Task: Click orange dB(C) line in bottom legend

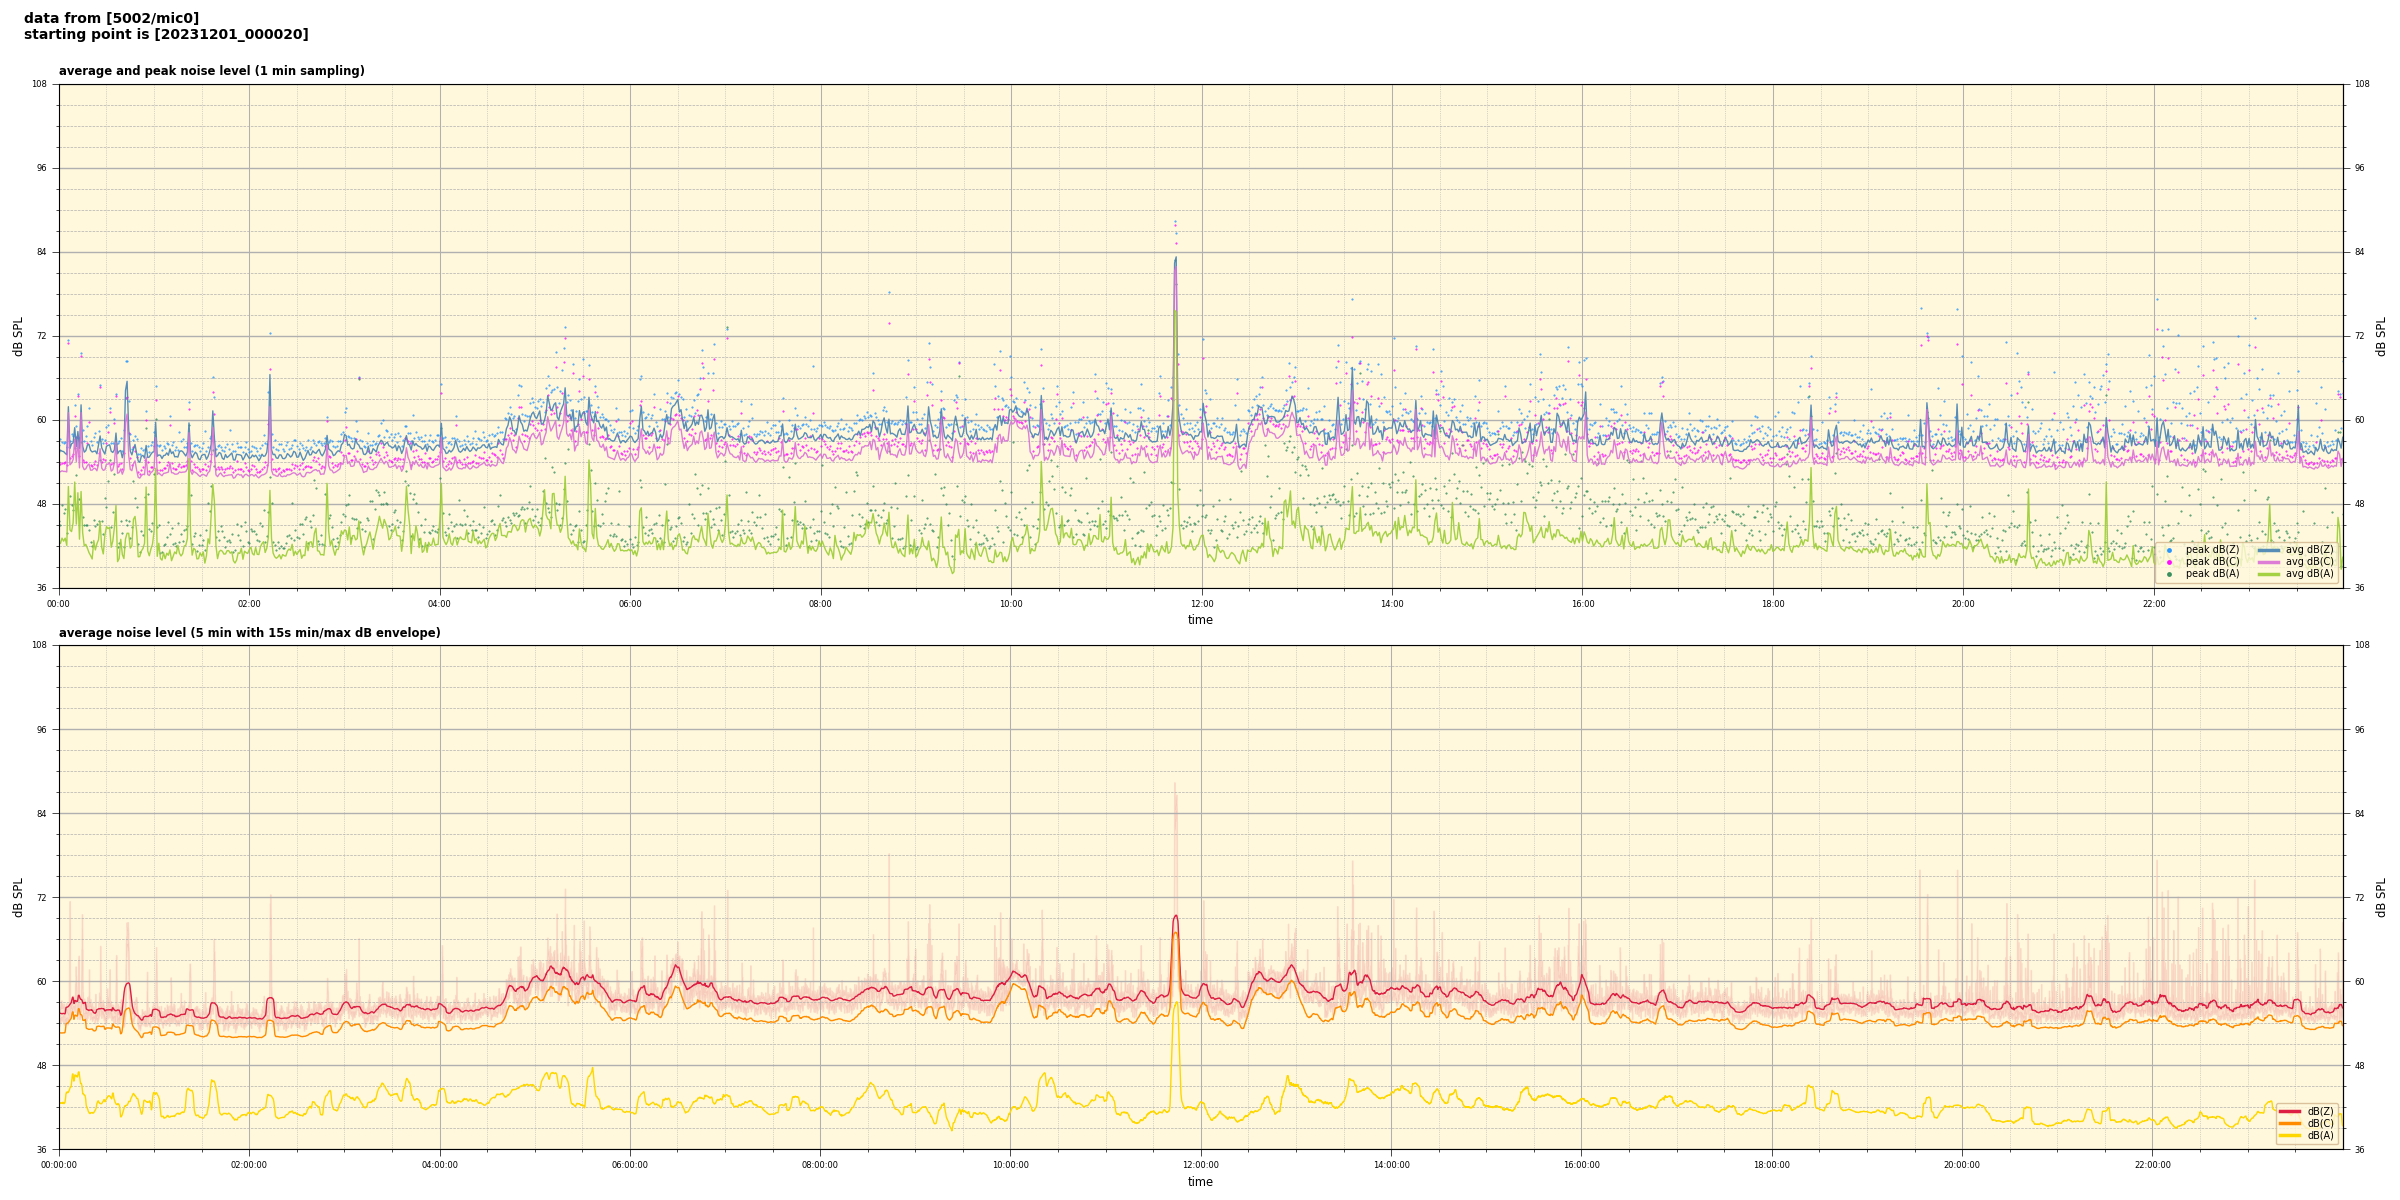Action: pyautogui.click(x=2290, y=1123)
